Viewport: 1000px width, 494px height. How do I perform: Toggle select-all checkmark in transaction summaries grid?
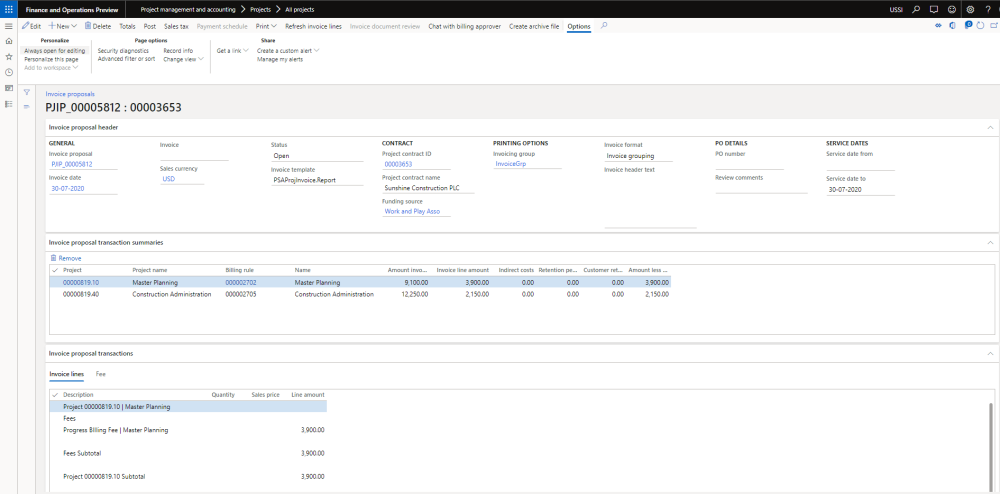click(54, 269)
